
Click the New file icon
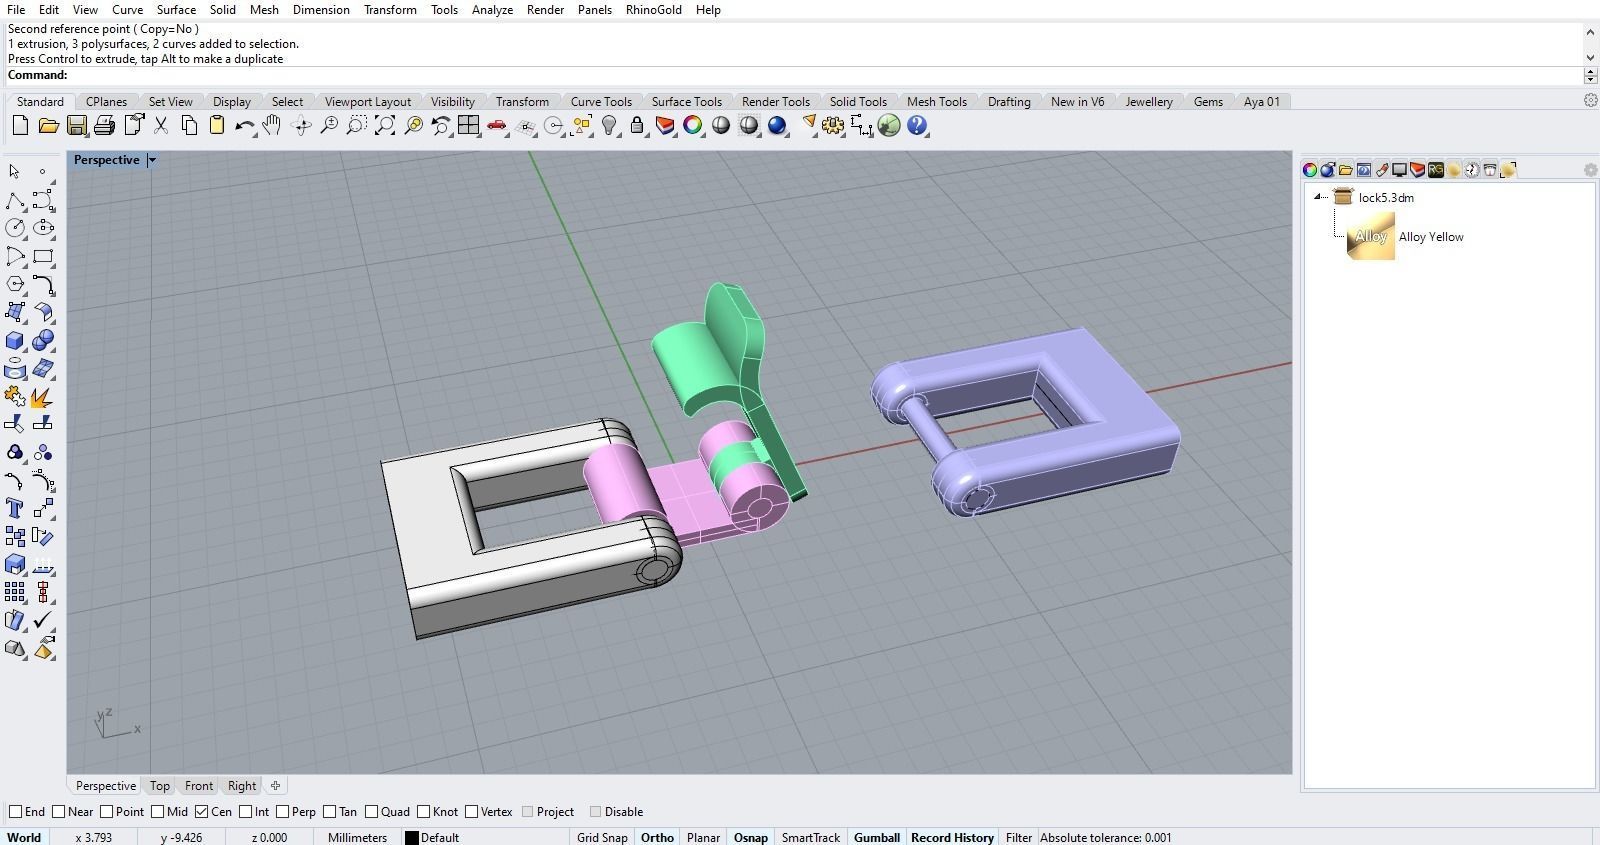click(20, 125)
